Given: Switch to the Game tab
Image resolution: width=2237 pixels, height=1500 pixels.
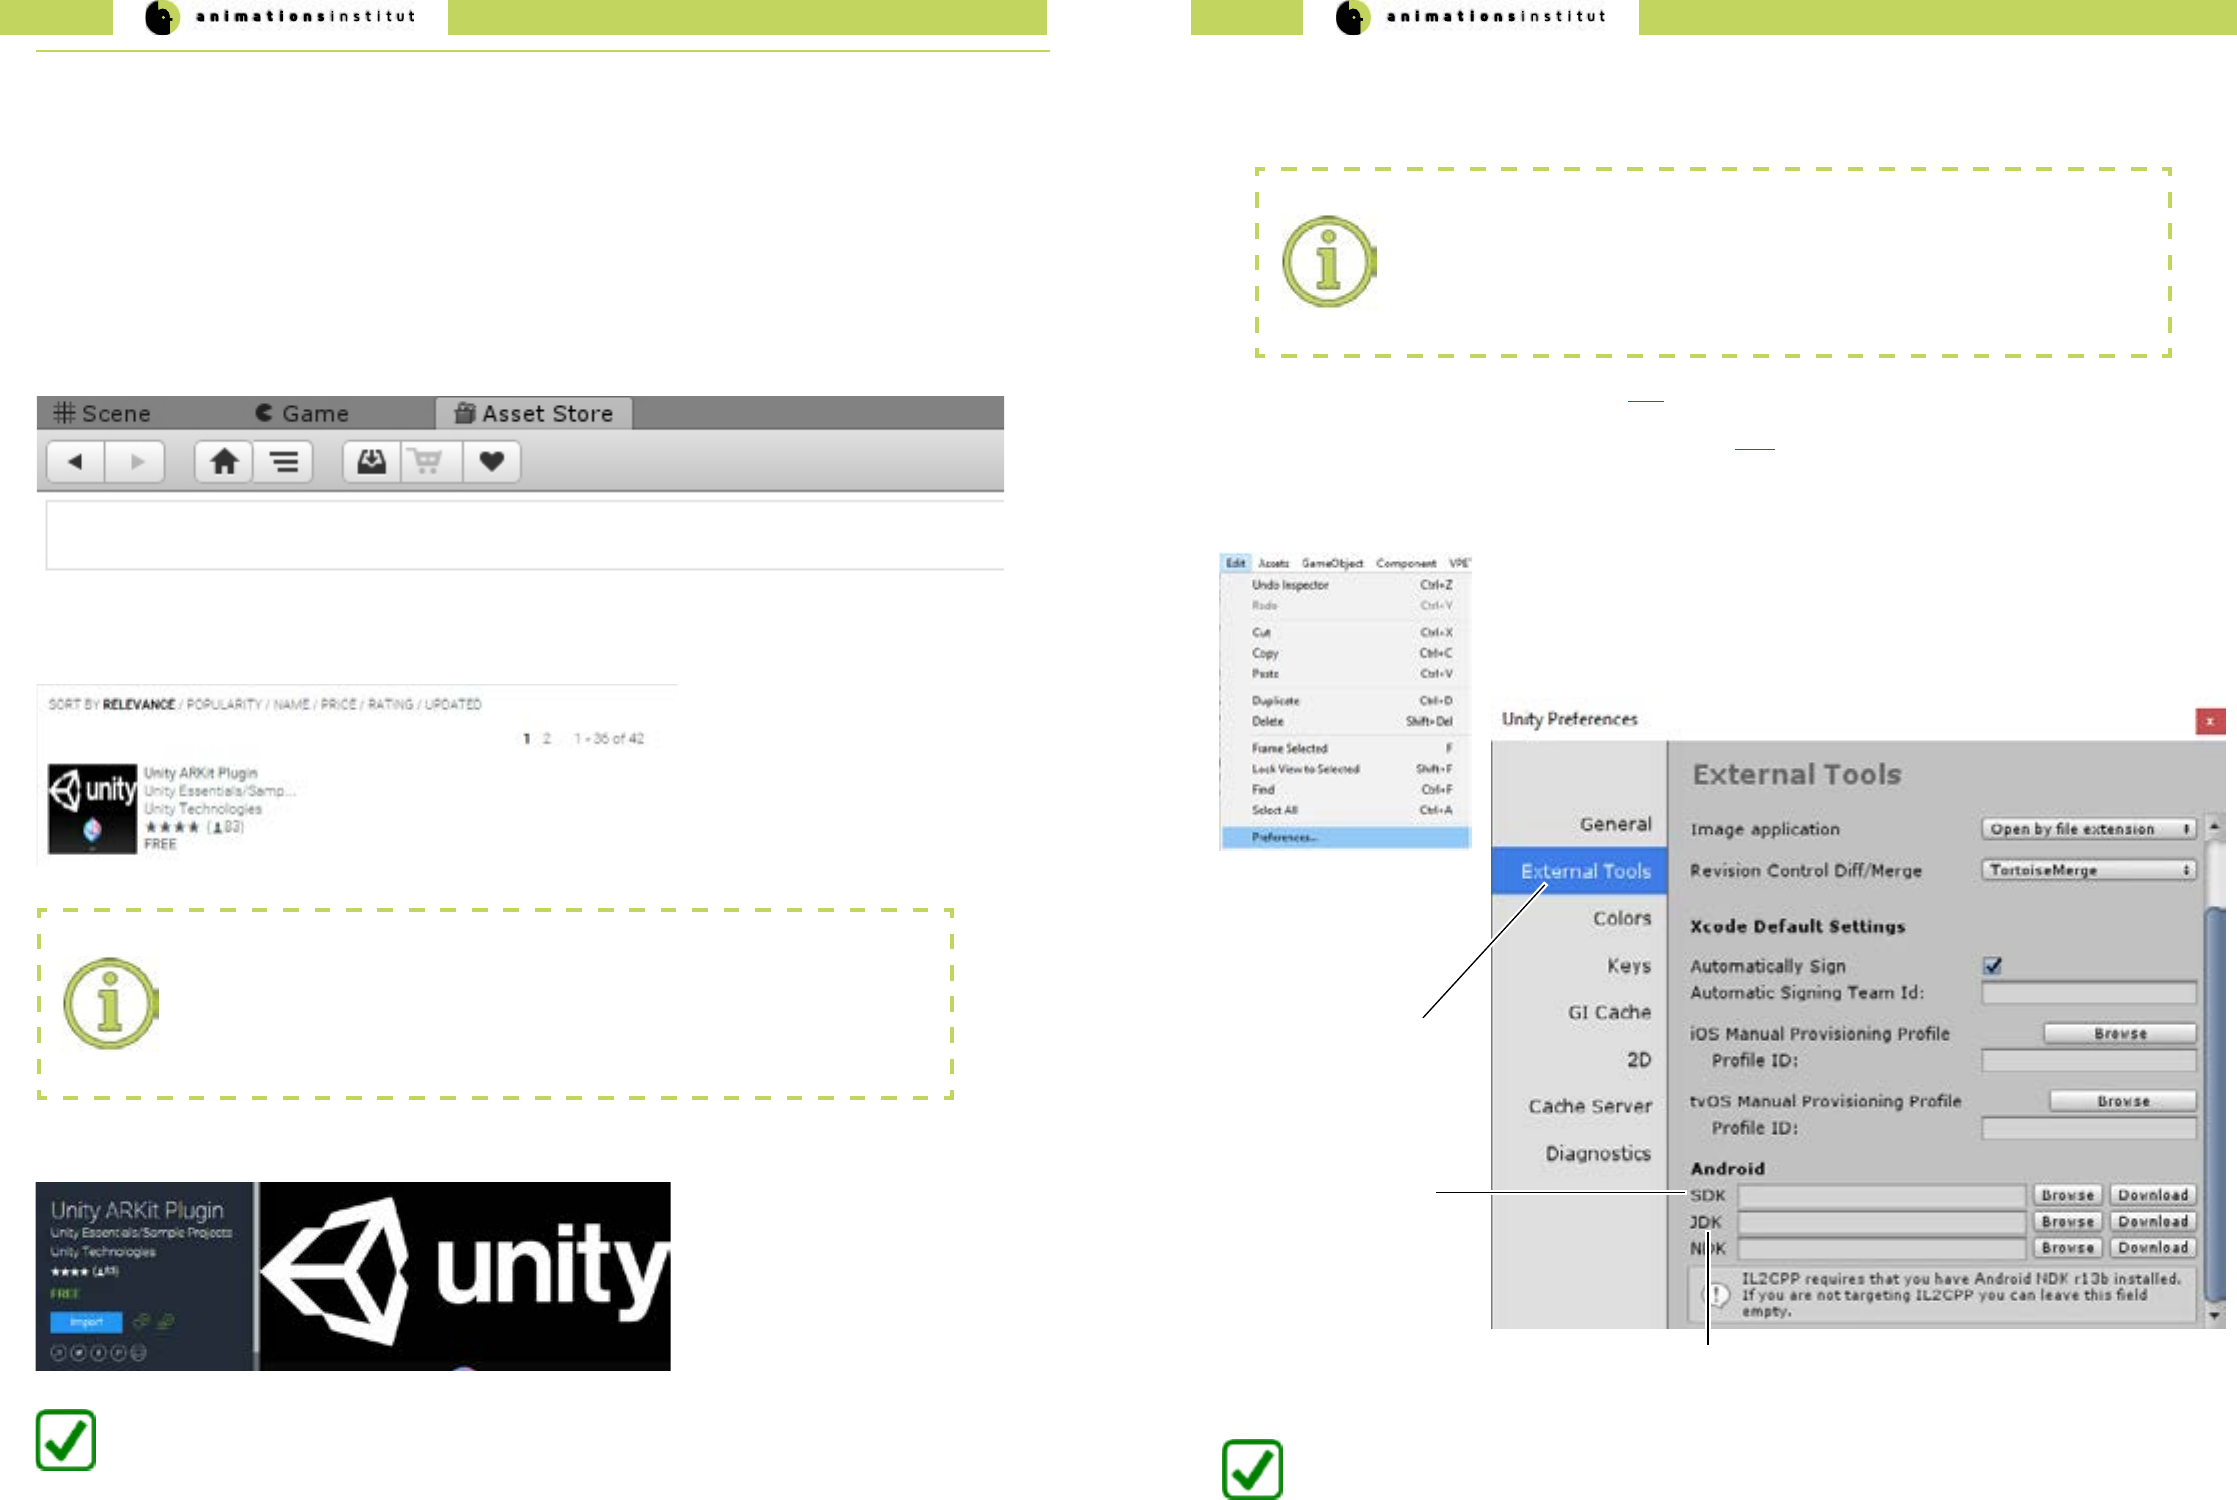Looking at the screenshot, I should pyautogui.click(x=302, y=413).
